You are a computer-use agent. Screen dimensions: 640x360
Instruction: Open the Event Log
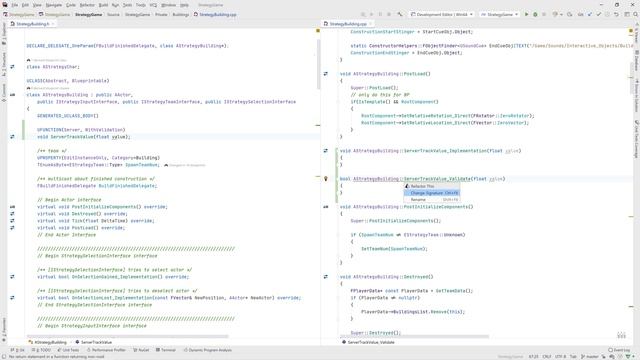[x=619, y=350]
